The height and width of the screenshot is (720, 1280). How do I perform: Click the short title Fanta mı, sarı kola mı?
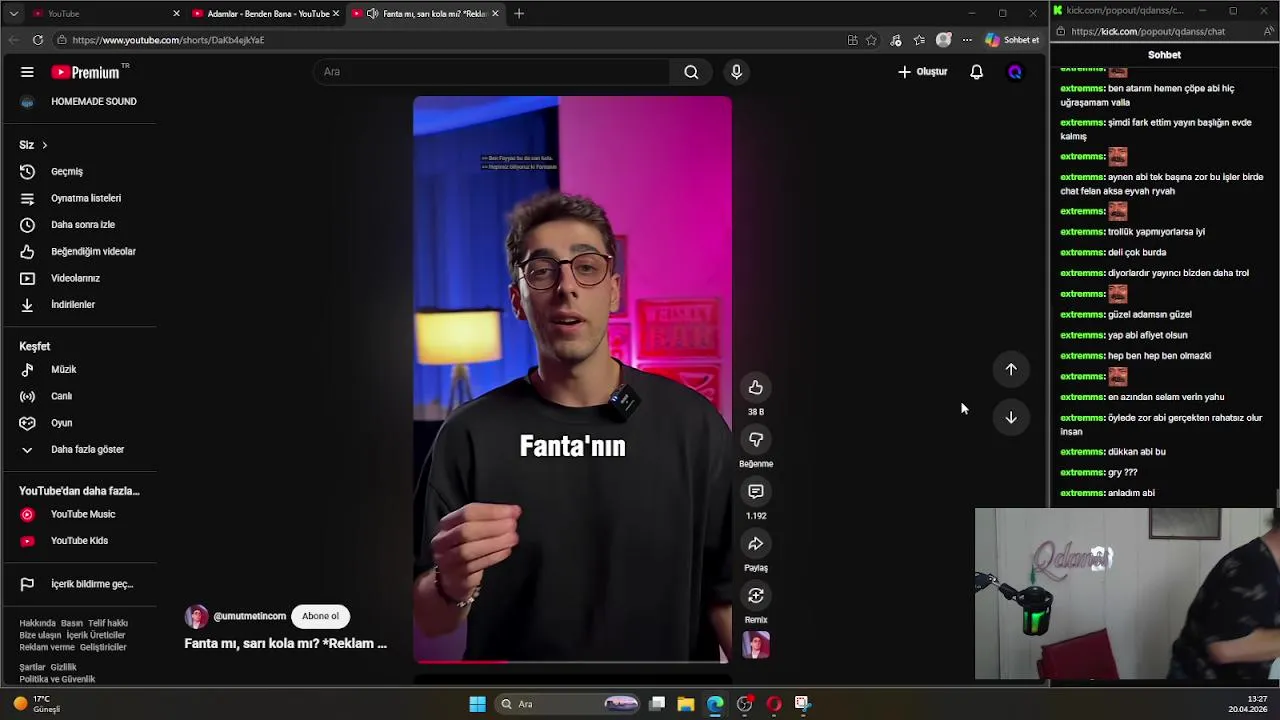point(285,644)
